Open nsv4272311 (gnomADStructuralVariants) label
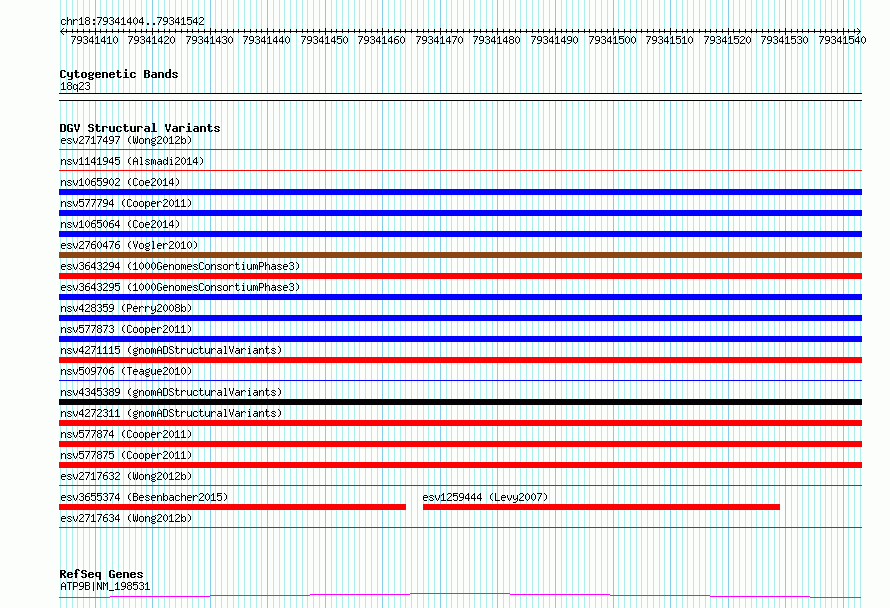890x608 pixels. click(171, 413)
